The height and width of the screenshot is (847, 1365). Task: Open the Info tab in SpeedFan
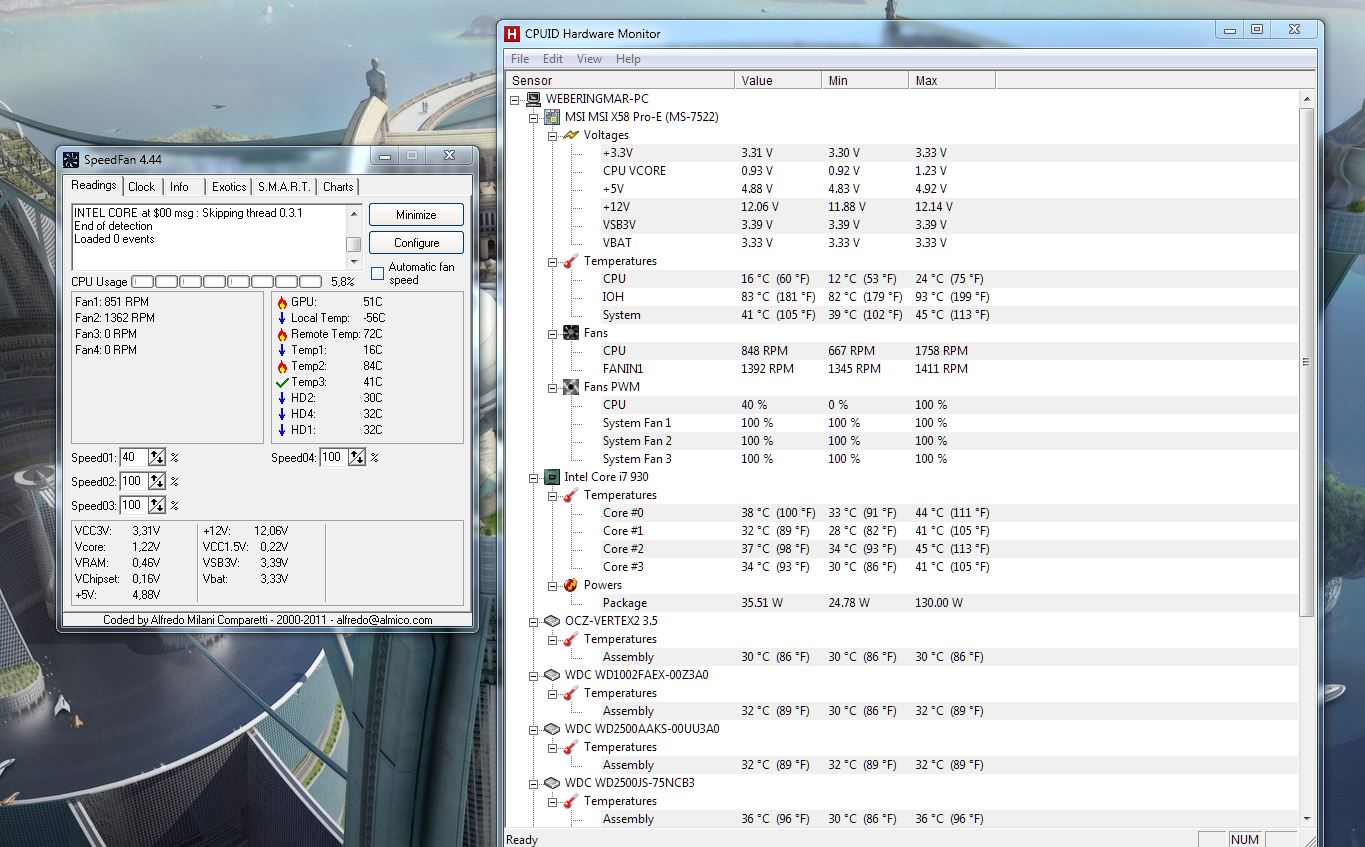pos(180,187)
